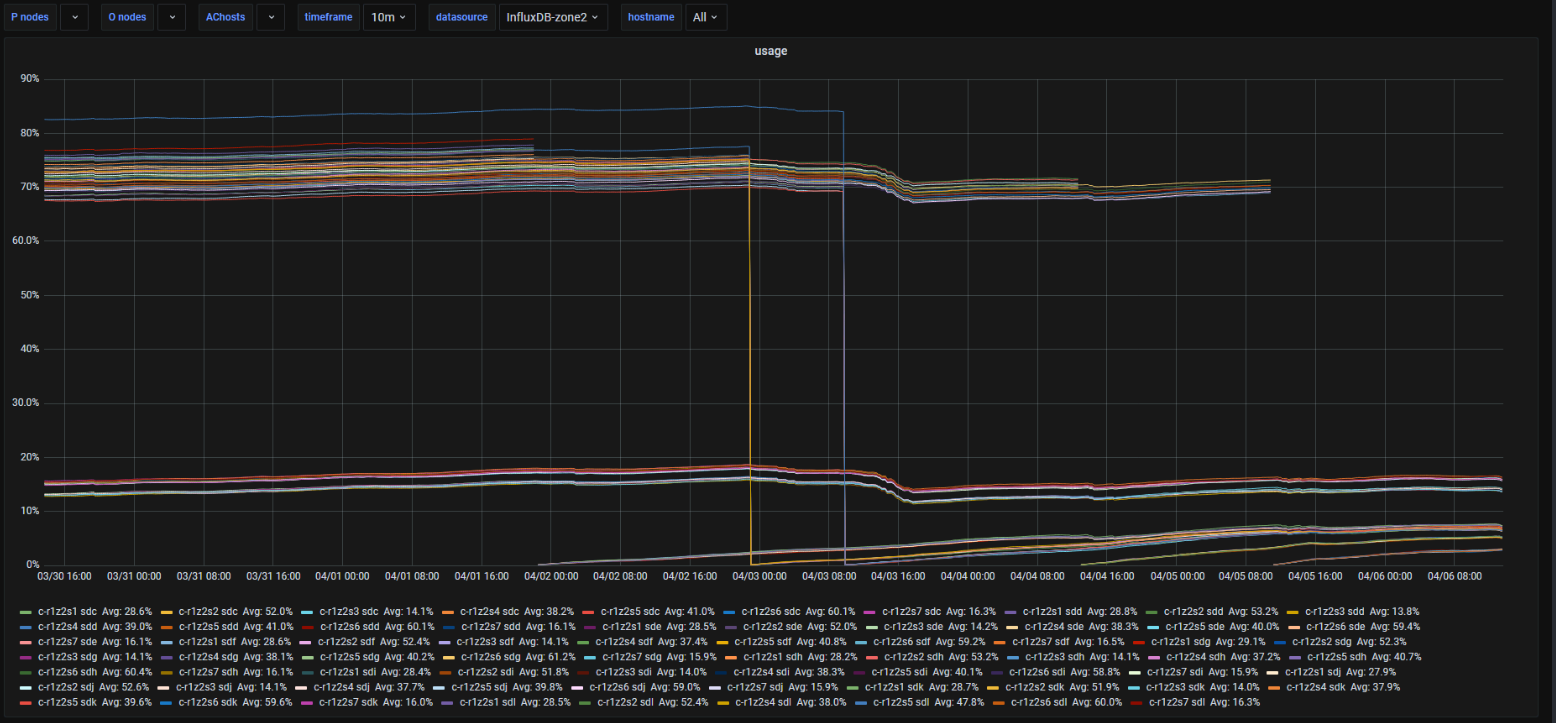Isolate series c-r1z2s3 sdc in legend
Screen dimensions: 1556x723
pyautogui.click(x=349, y=611)
